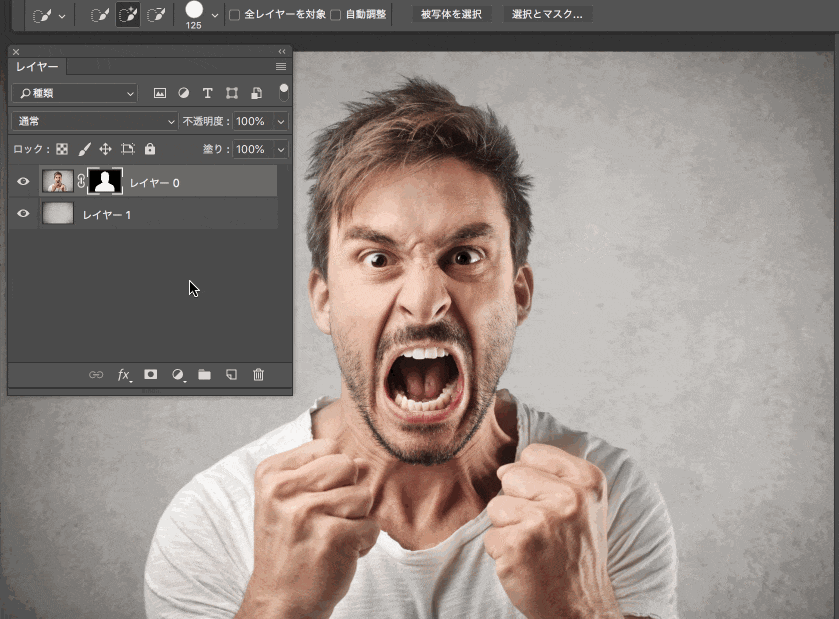Toggle prevent artboard auto-nesting lock
Viewport: 839px width, 619px height.
click(127, 149)
